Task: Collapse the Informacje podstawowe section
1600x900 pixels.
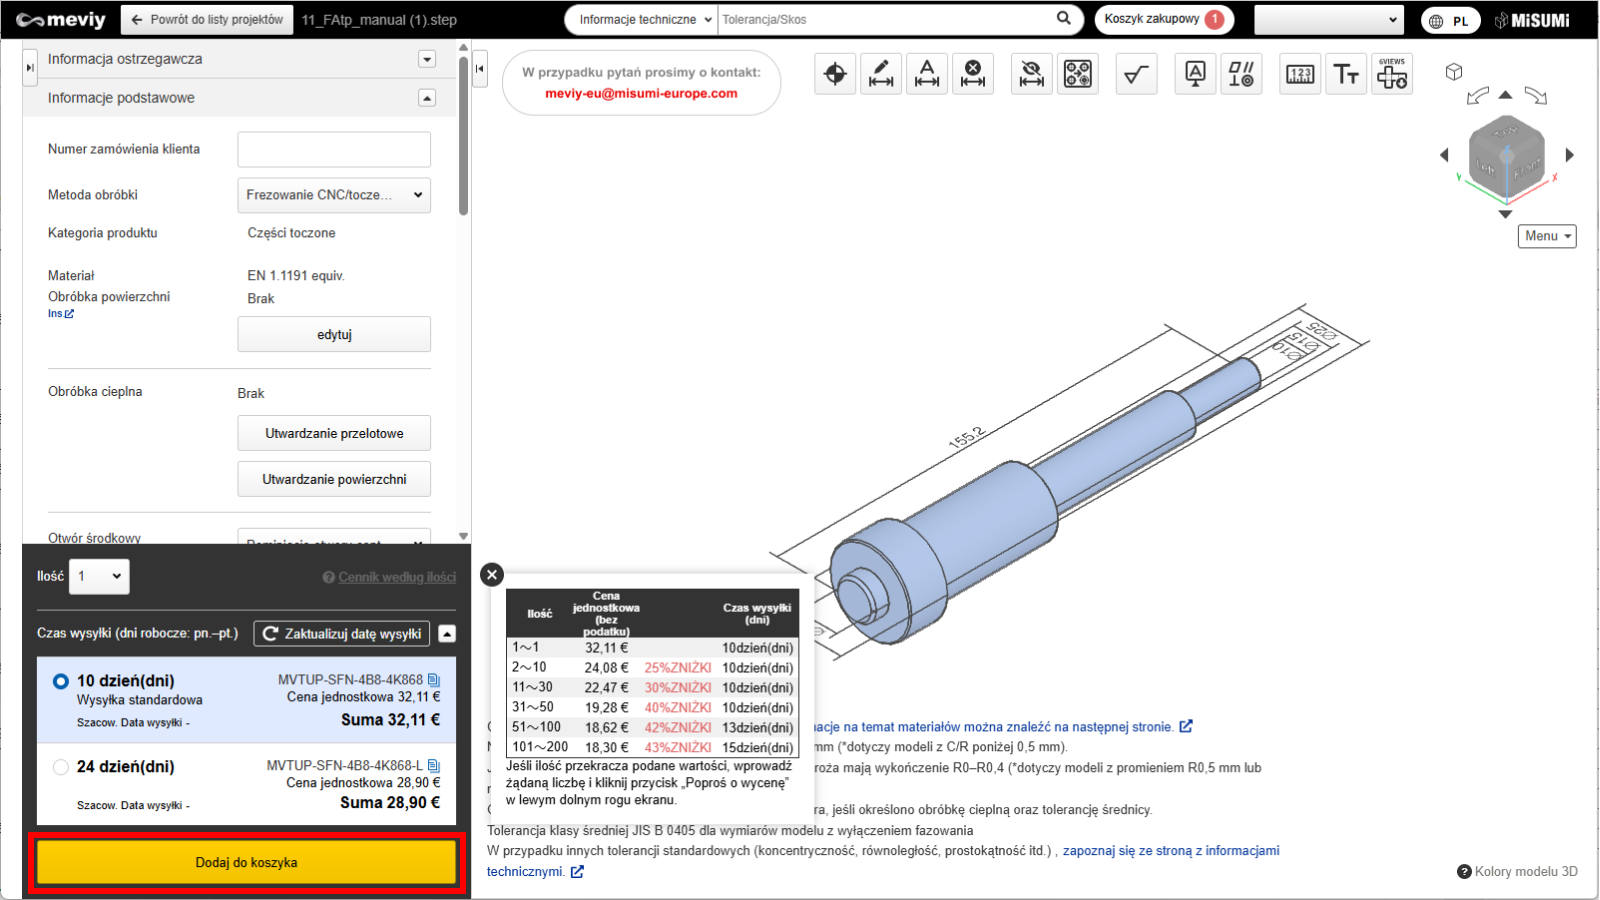Action: pyautogui.click(x=427, y=98)
